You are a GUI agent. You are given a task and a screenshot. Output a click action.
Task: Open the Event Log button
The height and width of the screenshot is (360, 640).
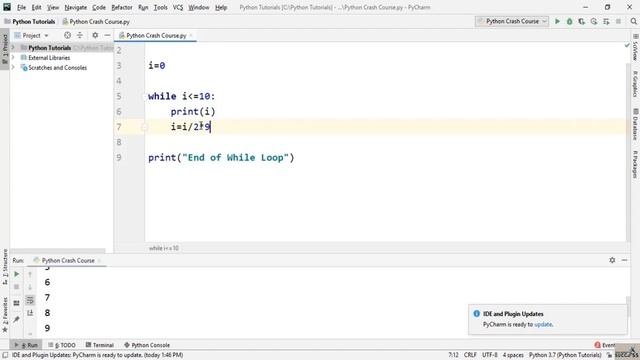click(605, 345)
